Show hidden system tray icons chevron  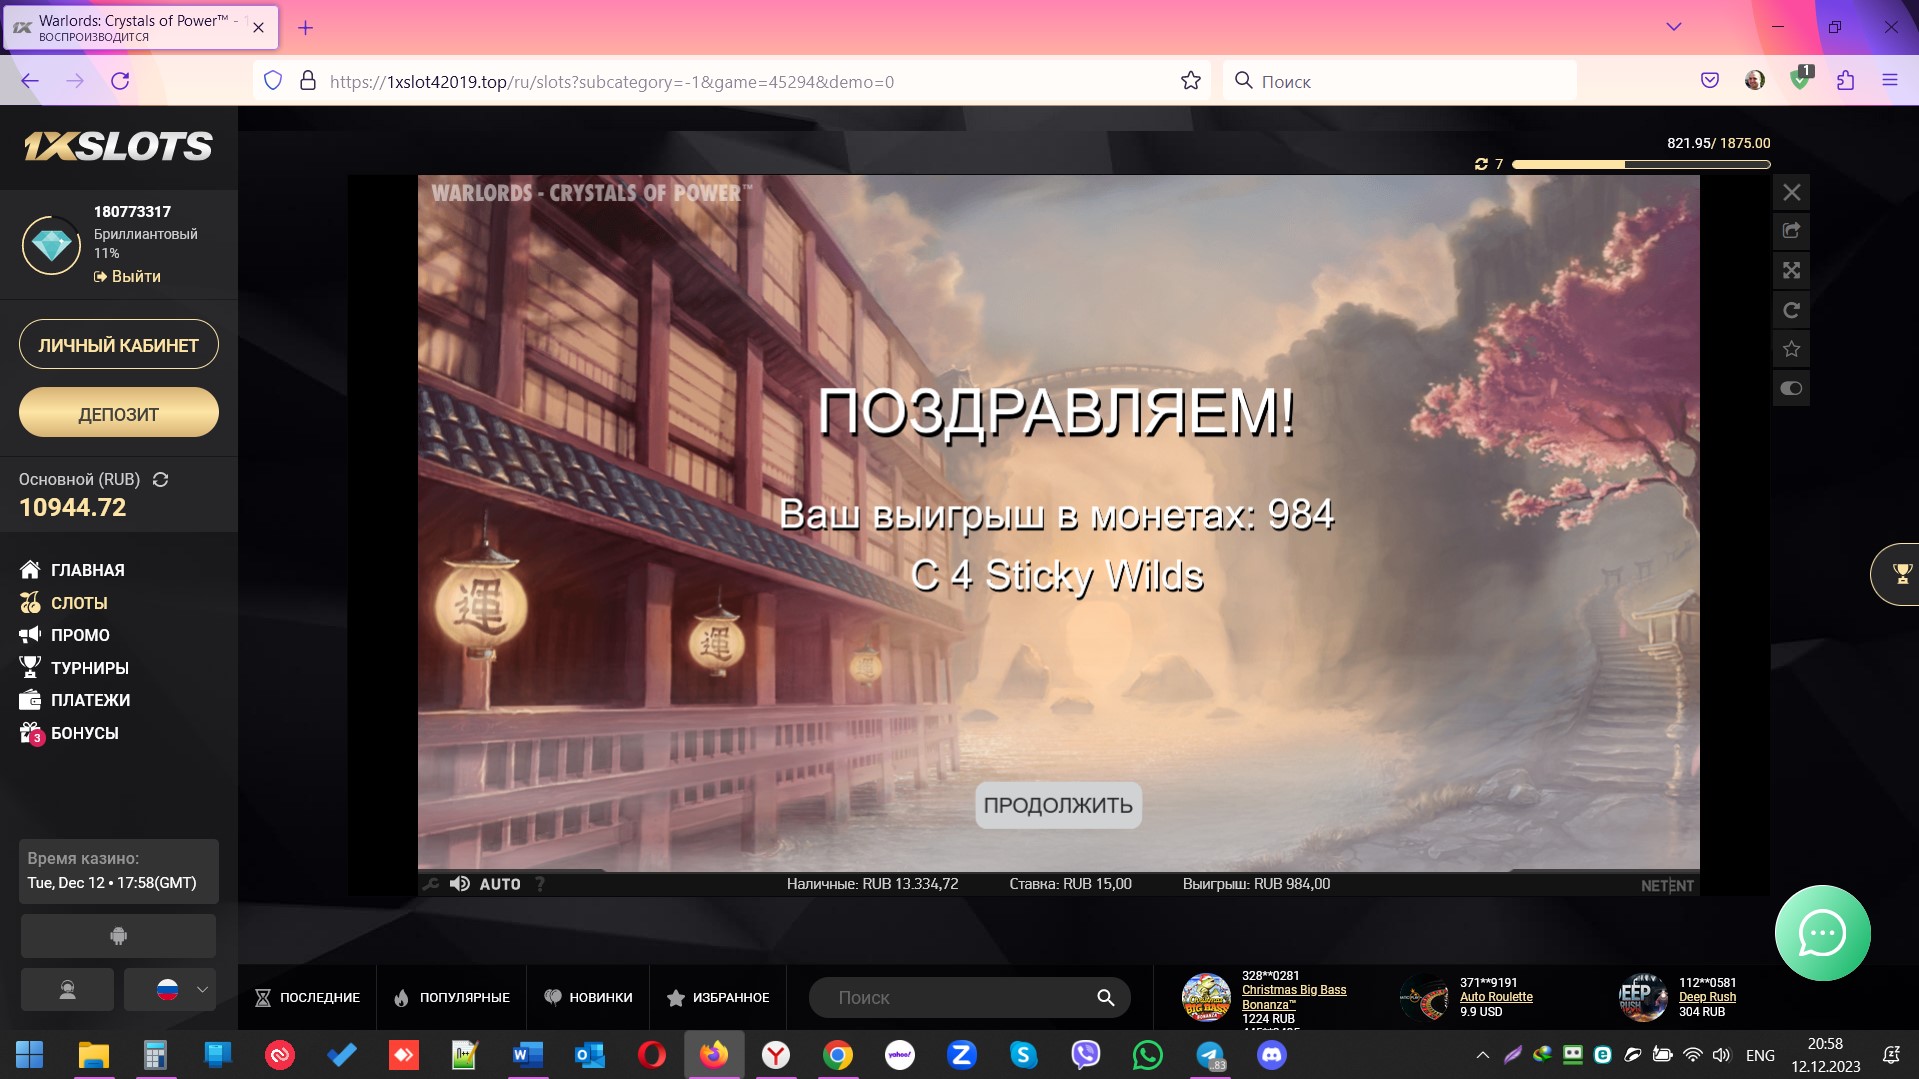tap(1482, 1055)
